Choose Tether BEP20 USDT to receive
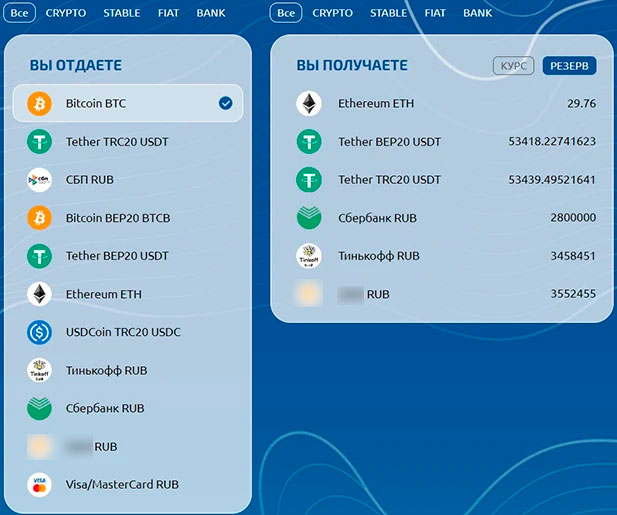Viewport: 617px width, 515px height. pos(389,142)
